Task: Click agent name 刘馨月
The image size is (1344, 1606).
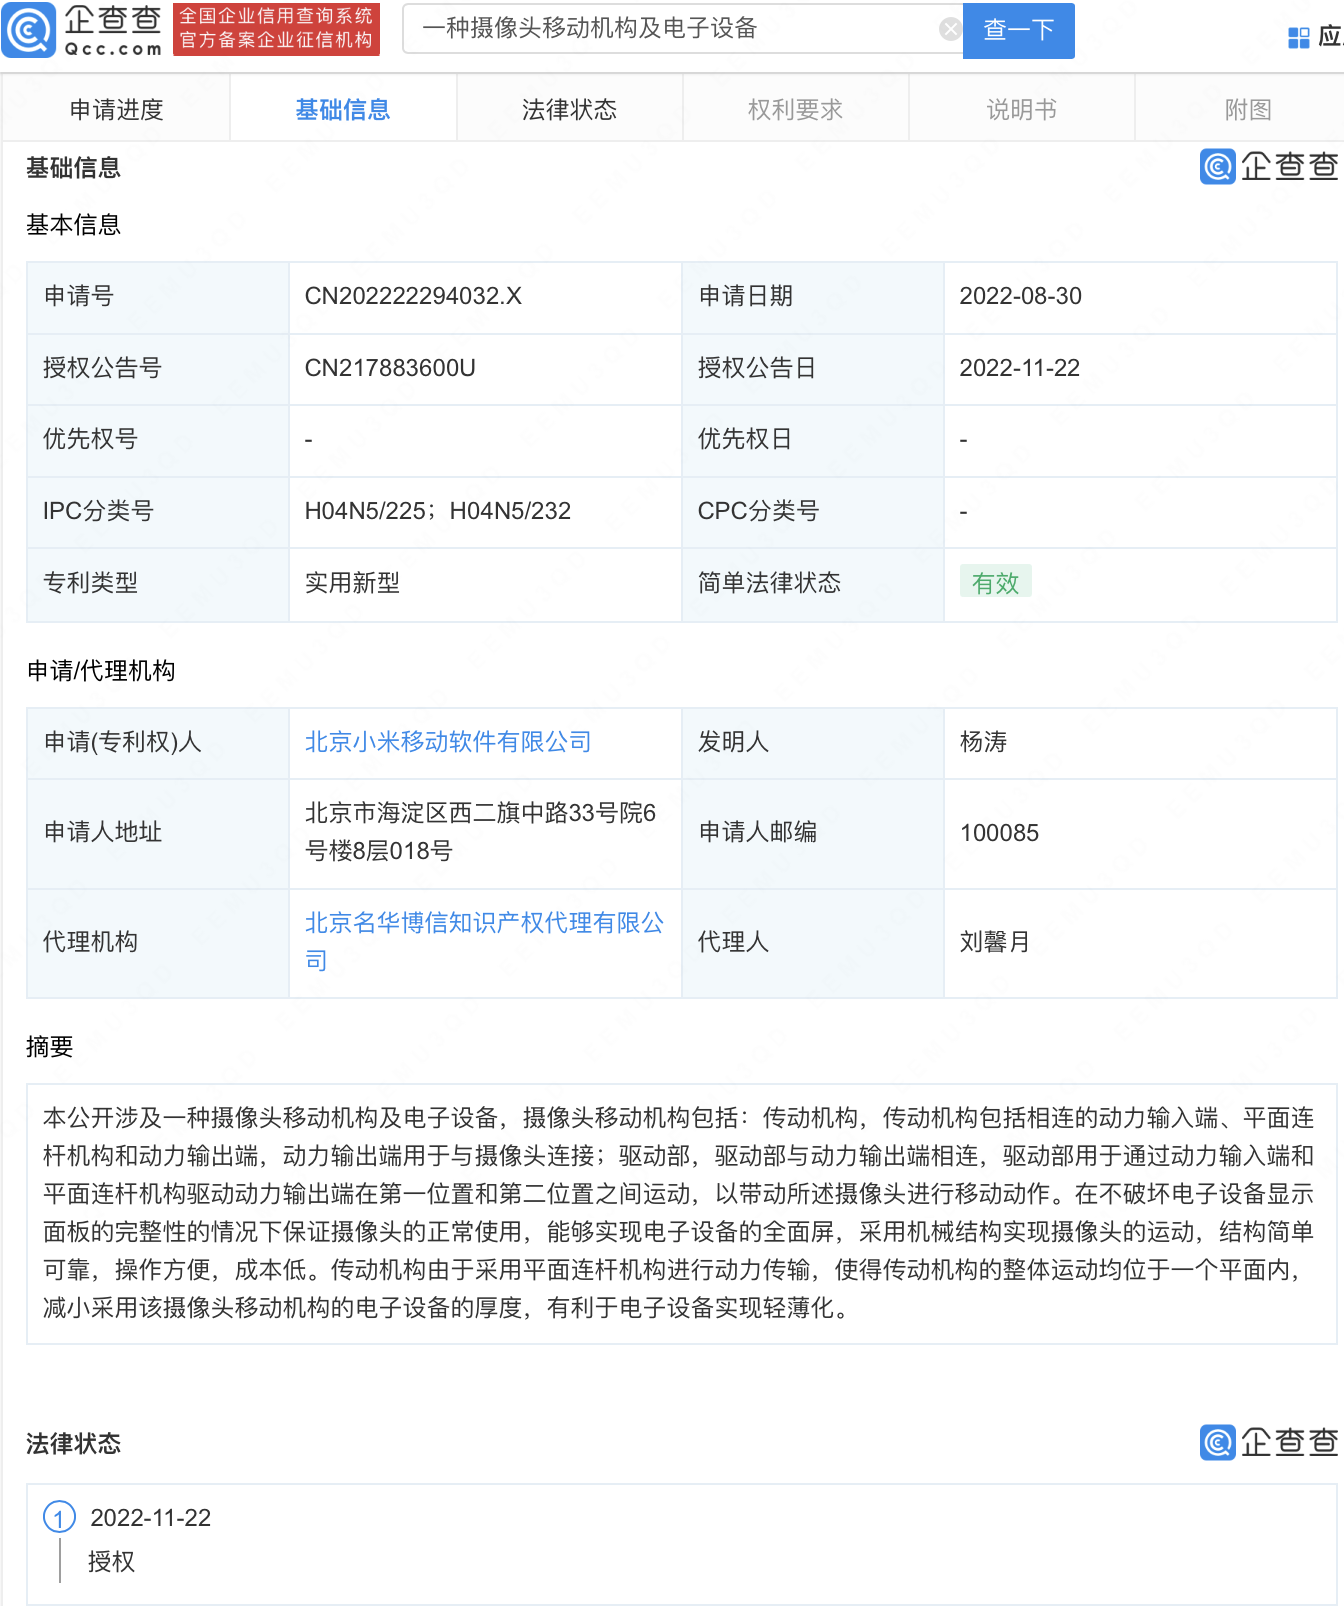Action: (995, 942)
